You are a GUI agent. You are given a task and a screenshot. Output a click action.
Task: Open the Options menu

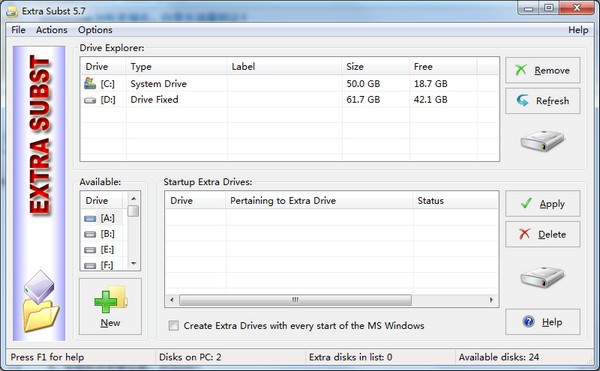click(95, 30)
